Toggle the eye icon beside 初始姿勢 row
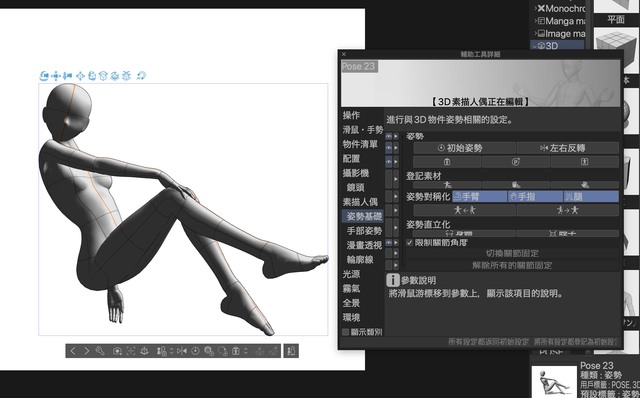This screenshot has height=398, width=640. [x=389, y=148]
